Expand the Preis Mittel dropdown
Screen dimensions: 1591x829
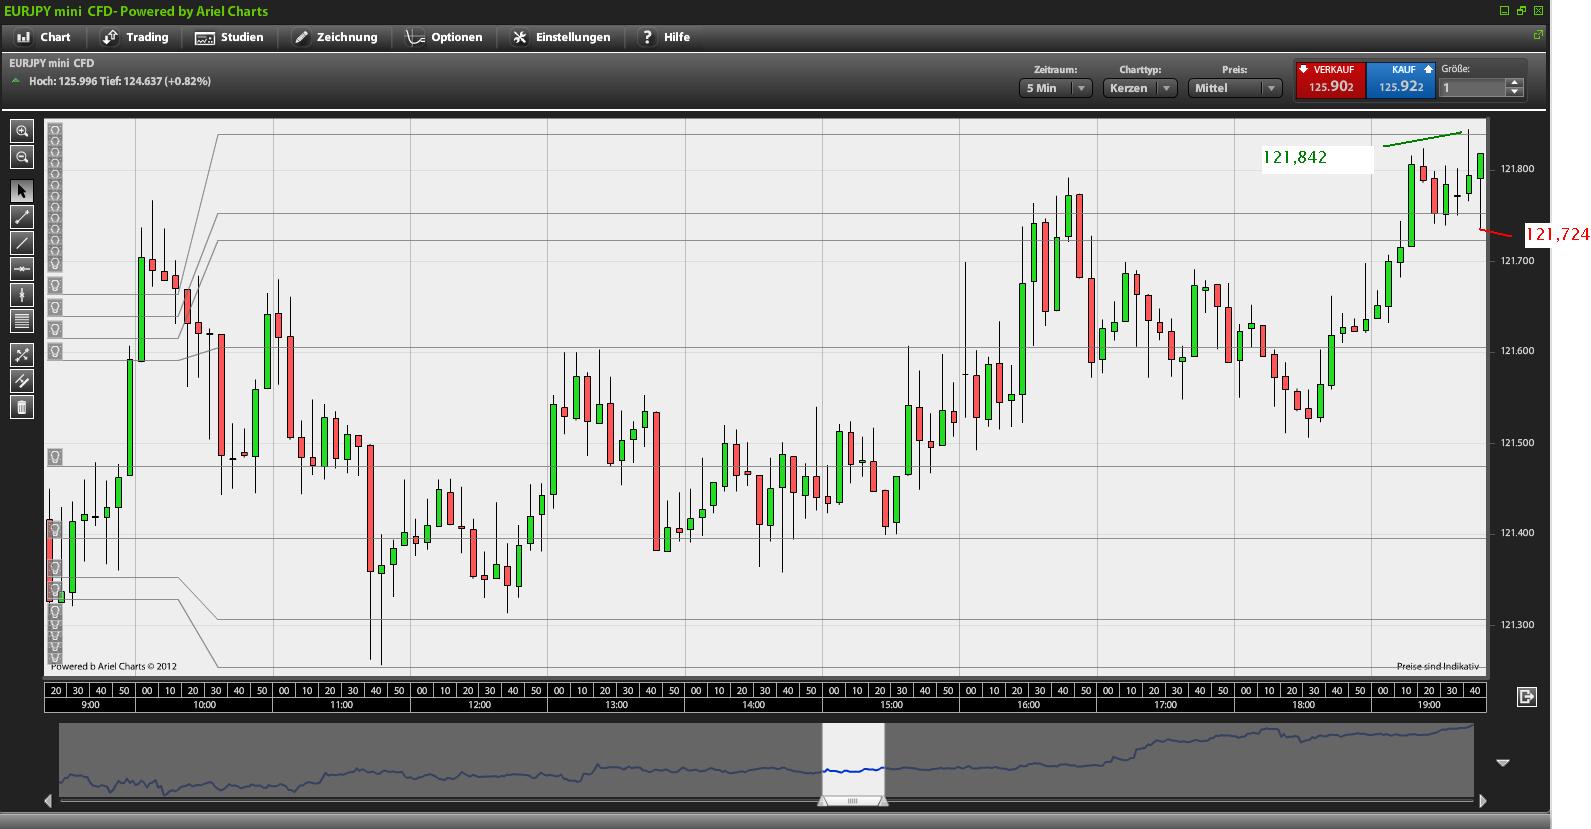pos(1236,88)
